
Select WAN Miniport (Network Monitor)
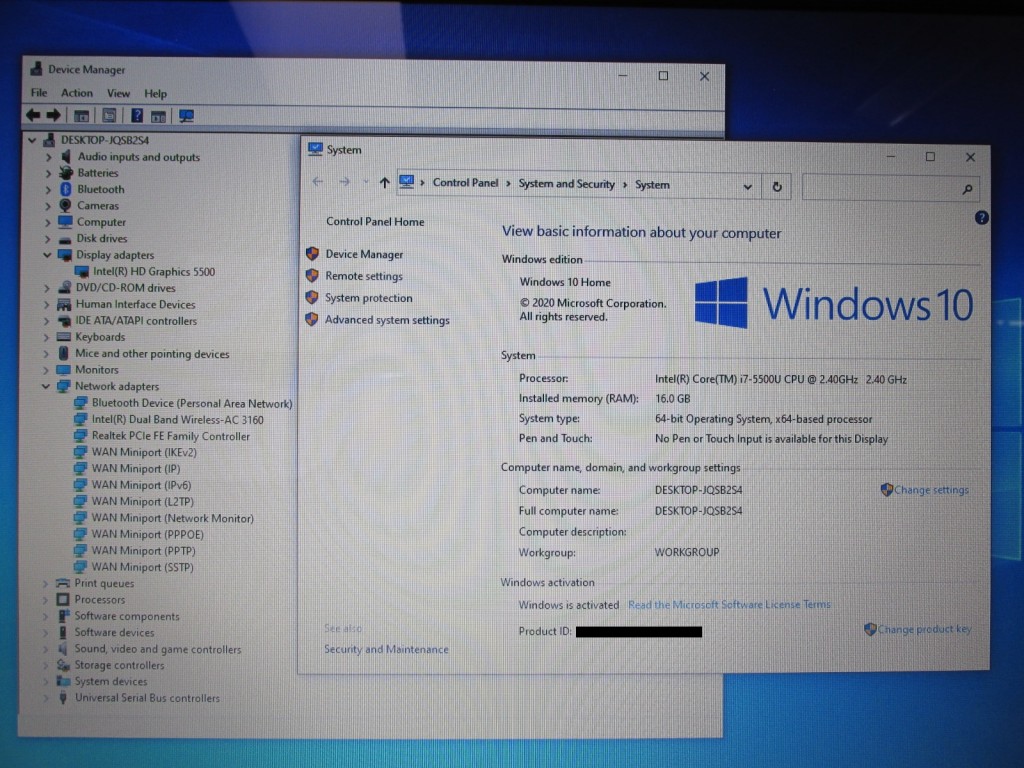(x=172, y=518)
